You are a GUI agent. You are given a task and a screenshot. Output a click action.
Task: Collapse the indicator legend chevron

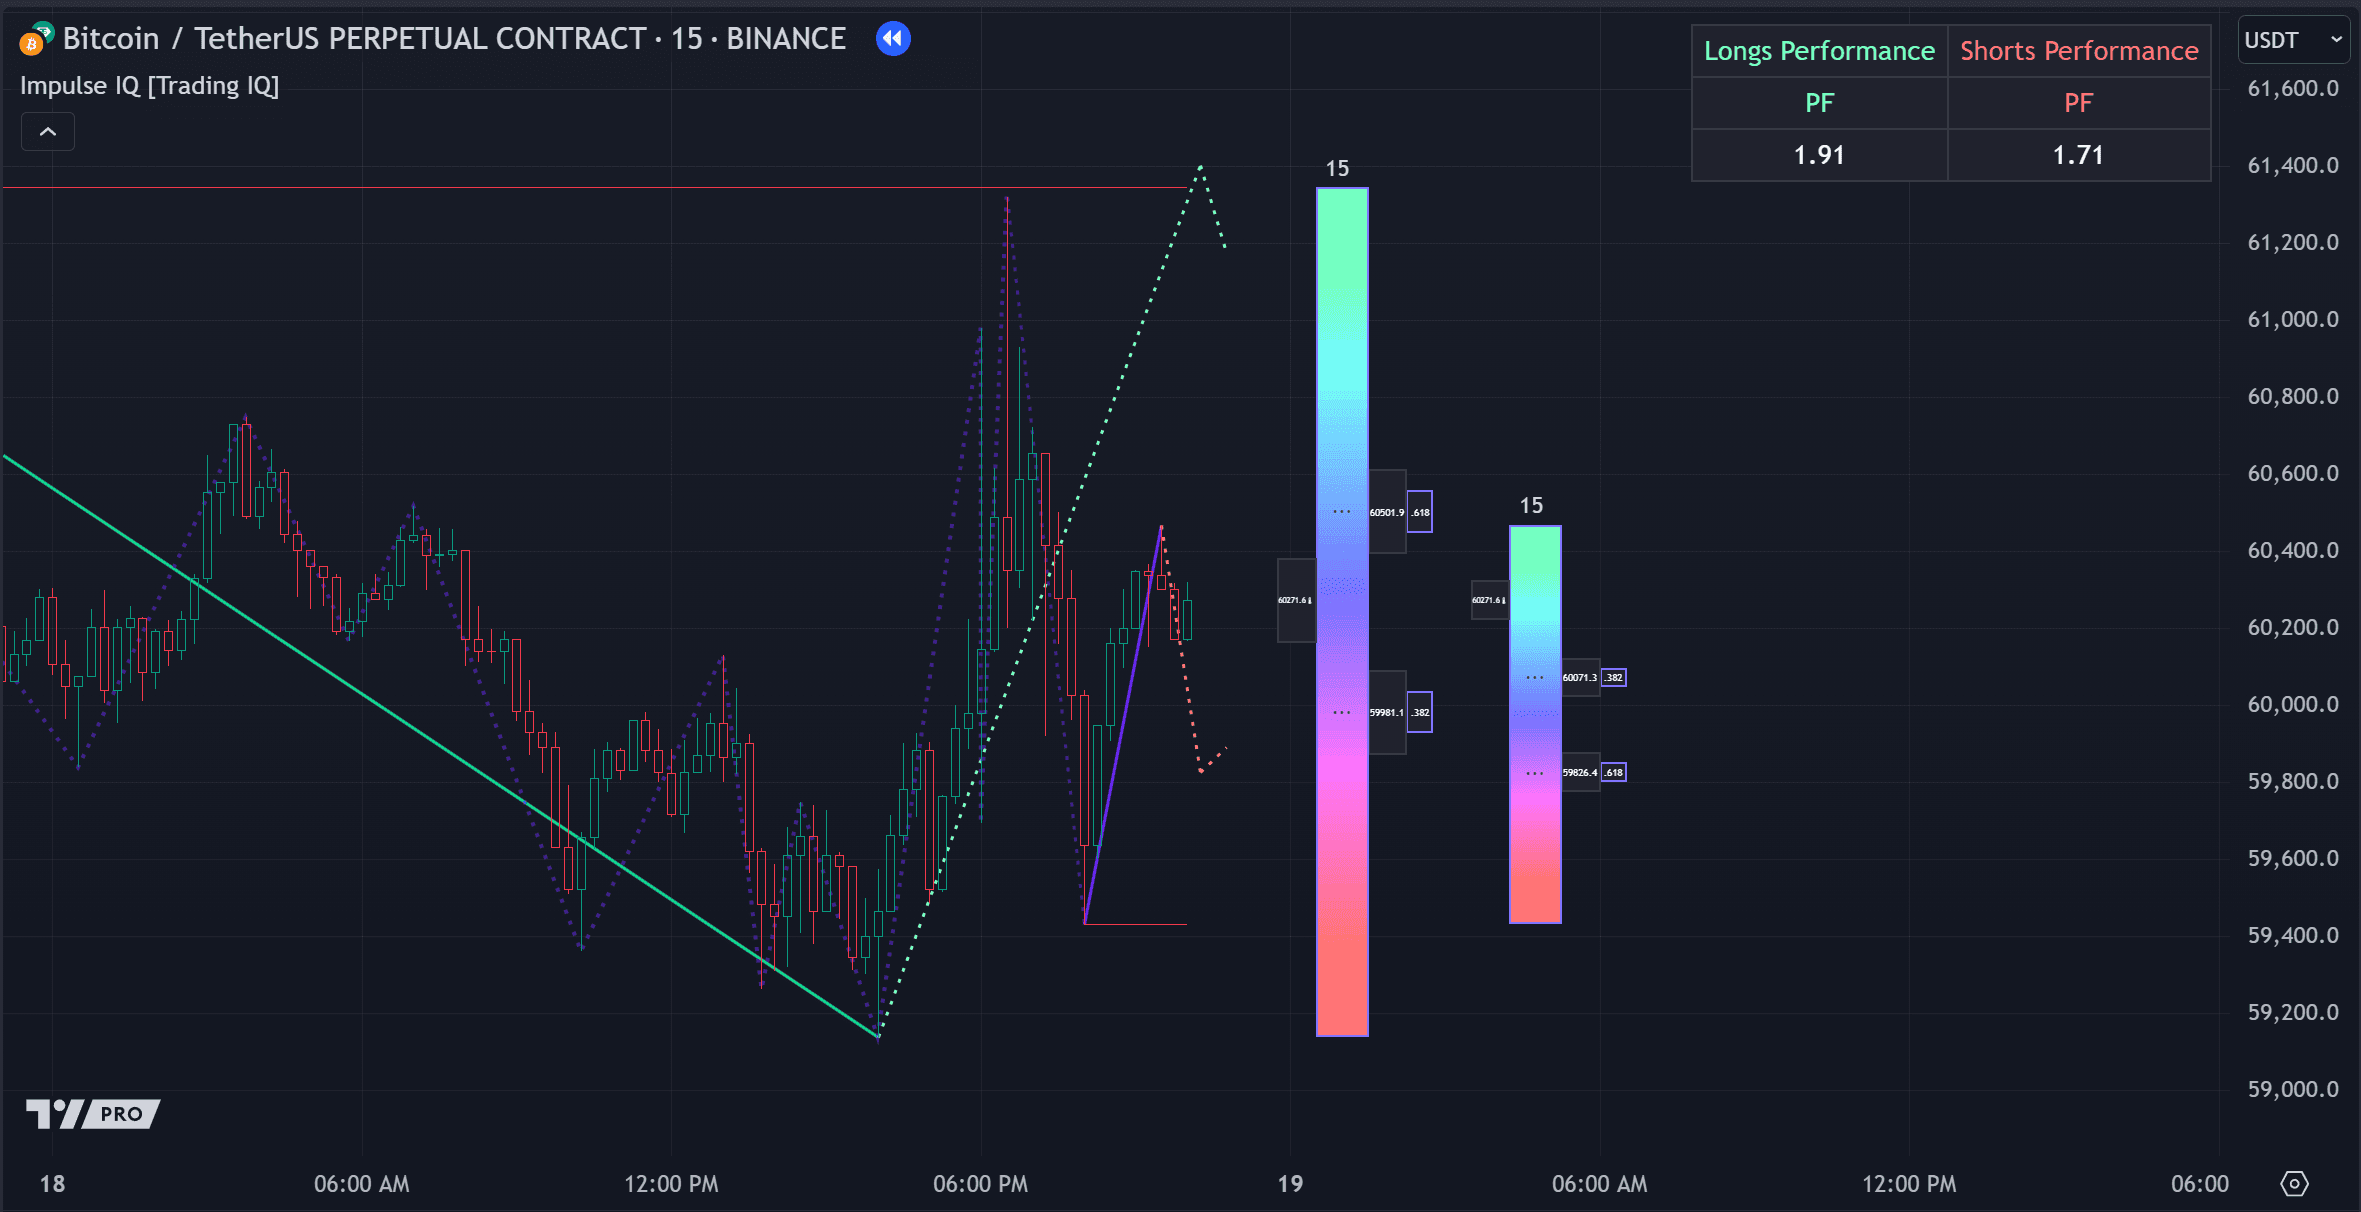point(48,132)
